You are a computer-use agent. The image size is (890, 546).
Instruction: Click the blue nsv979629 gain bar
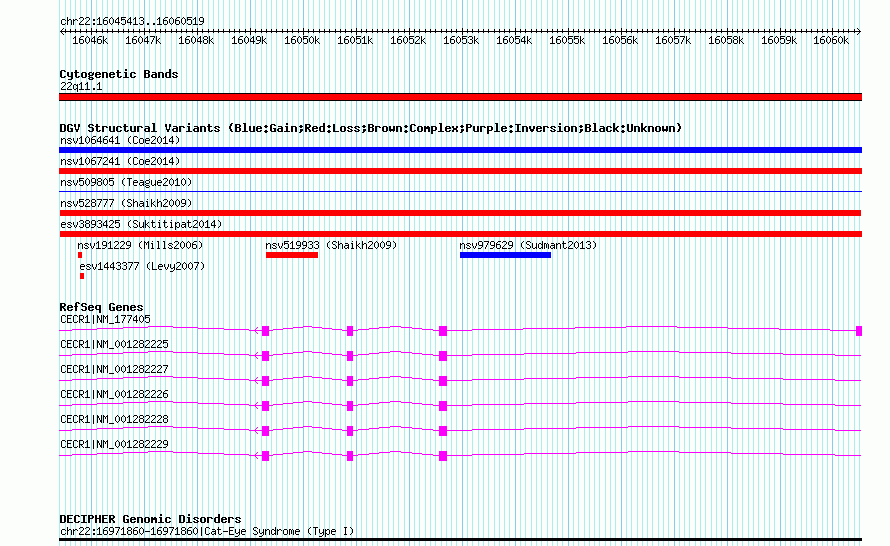505,255
